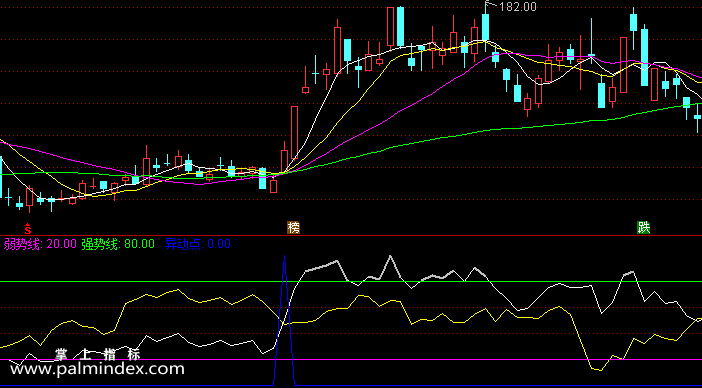This screenshot has height=388, width=702.
Task: Select the tall red breakout candle below 榜 surge
Action: 294,132
